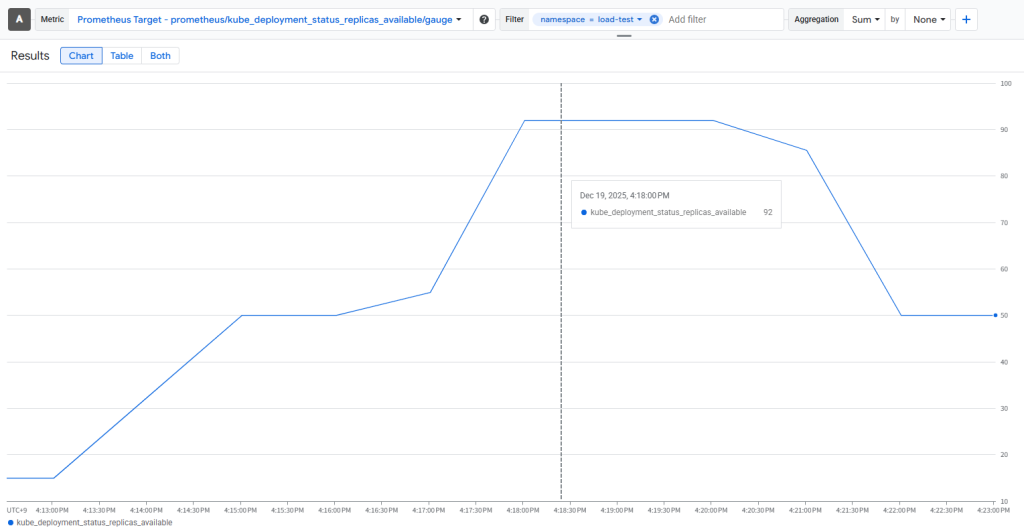Select the Both results view
The width and height of the screenshot is (1024, 532).
160,56
